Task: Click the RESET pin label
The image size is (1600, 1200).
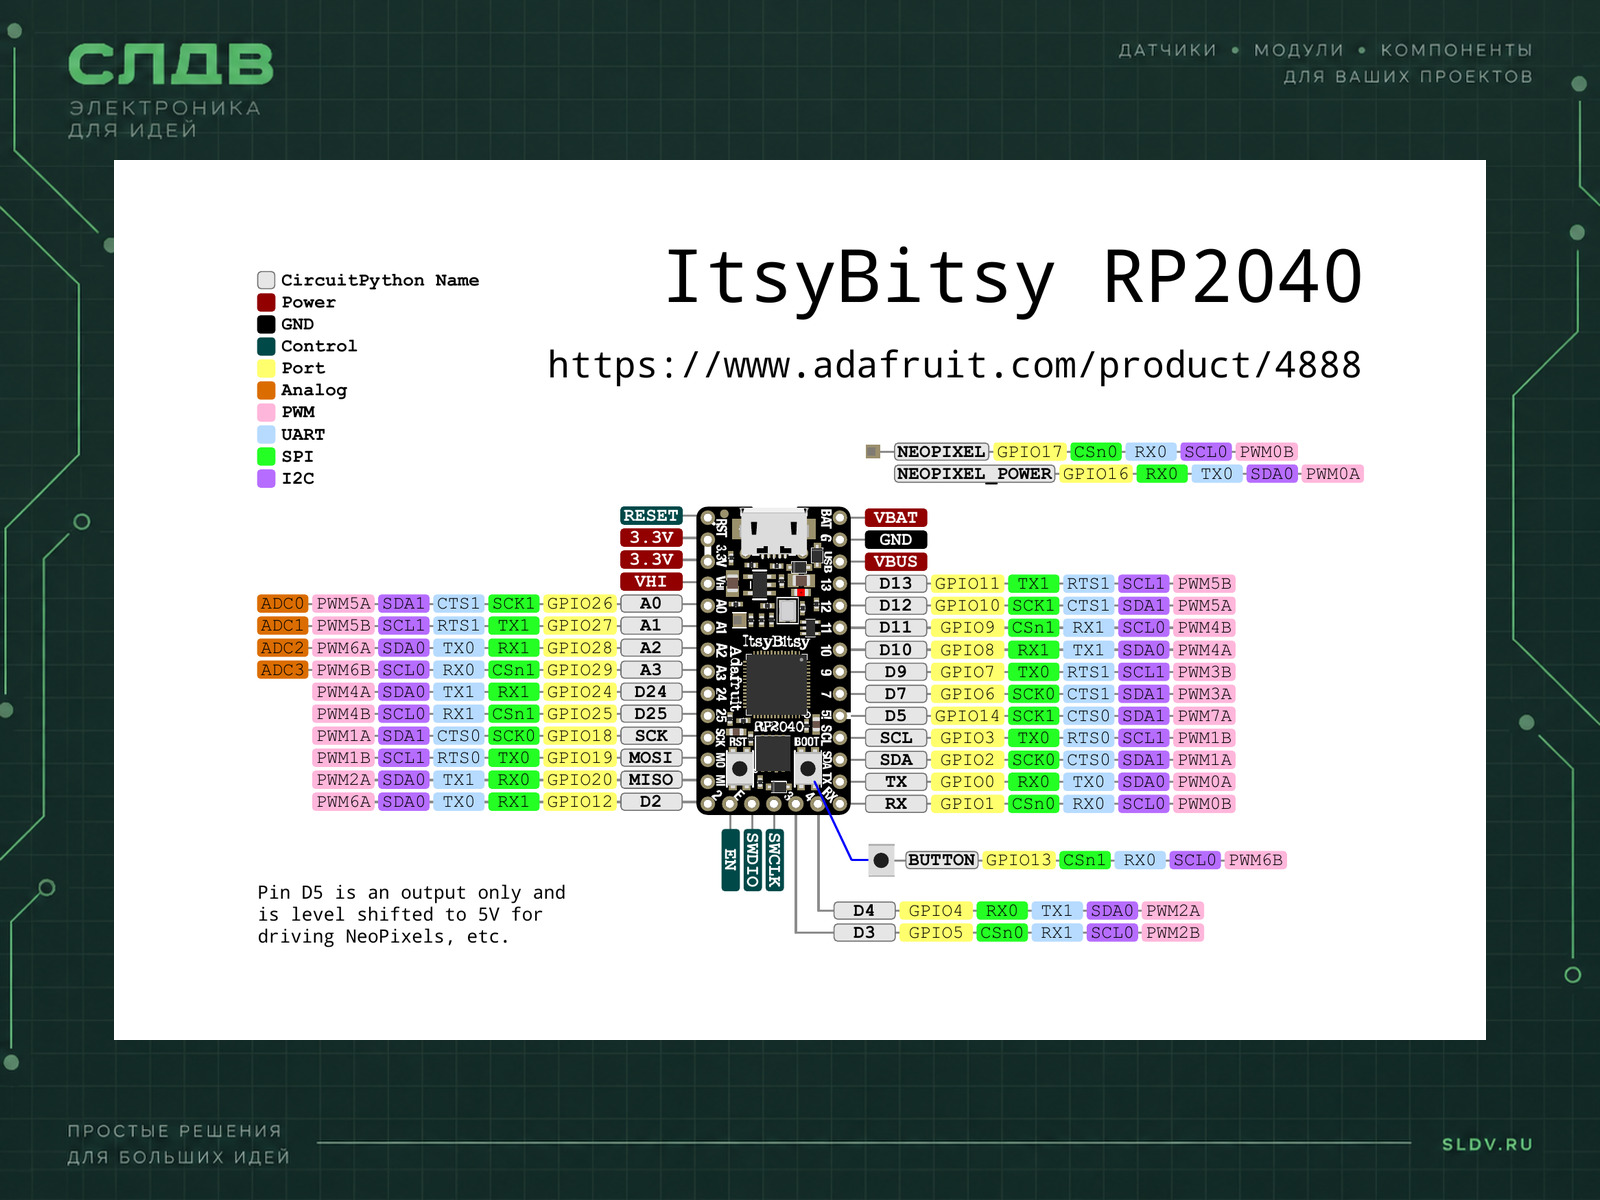Action: pyautogui.click(x=651, y=516)
